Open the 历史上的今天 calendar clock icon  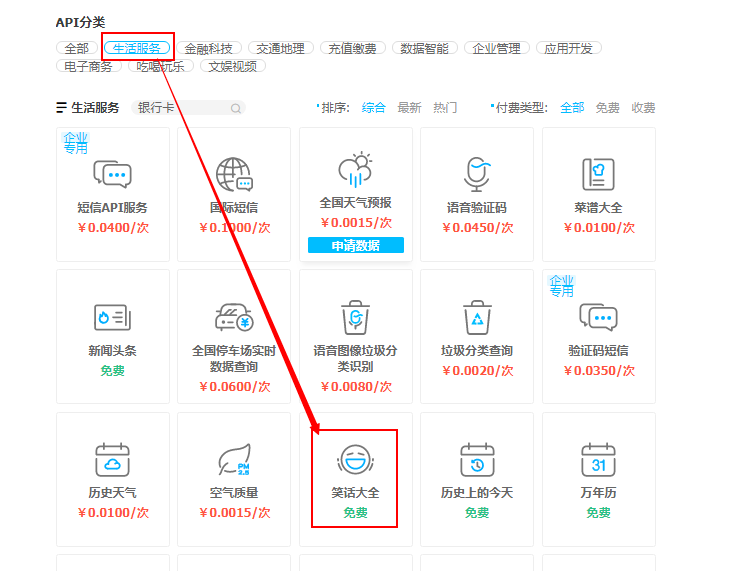pos(477,460)
